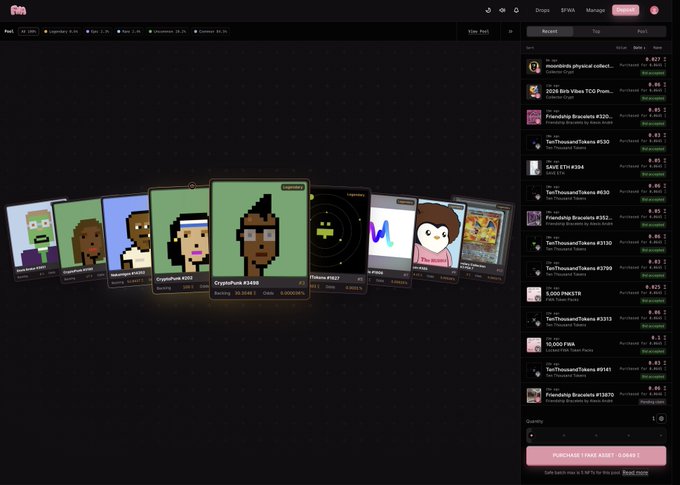The image size is (680, 485).
Task: Click the moonbirds physical collectible thumbnail
Action: click(534, 66)
